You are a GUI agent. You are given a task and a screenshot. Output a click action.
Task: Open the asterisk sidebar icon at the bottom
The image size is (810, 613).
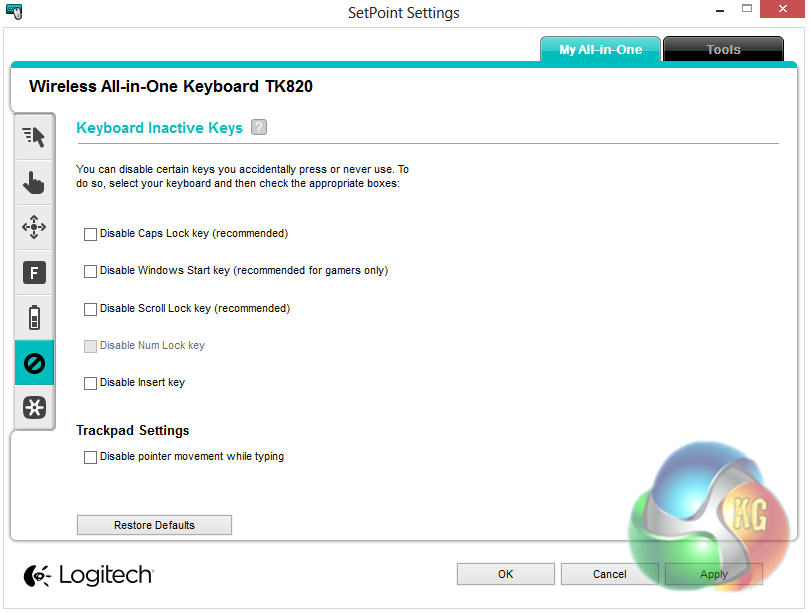pyautogui.click(x=34, y=407)
